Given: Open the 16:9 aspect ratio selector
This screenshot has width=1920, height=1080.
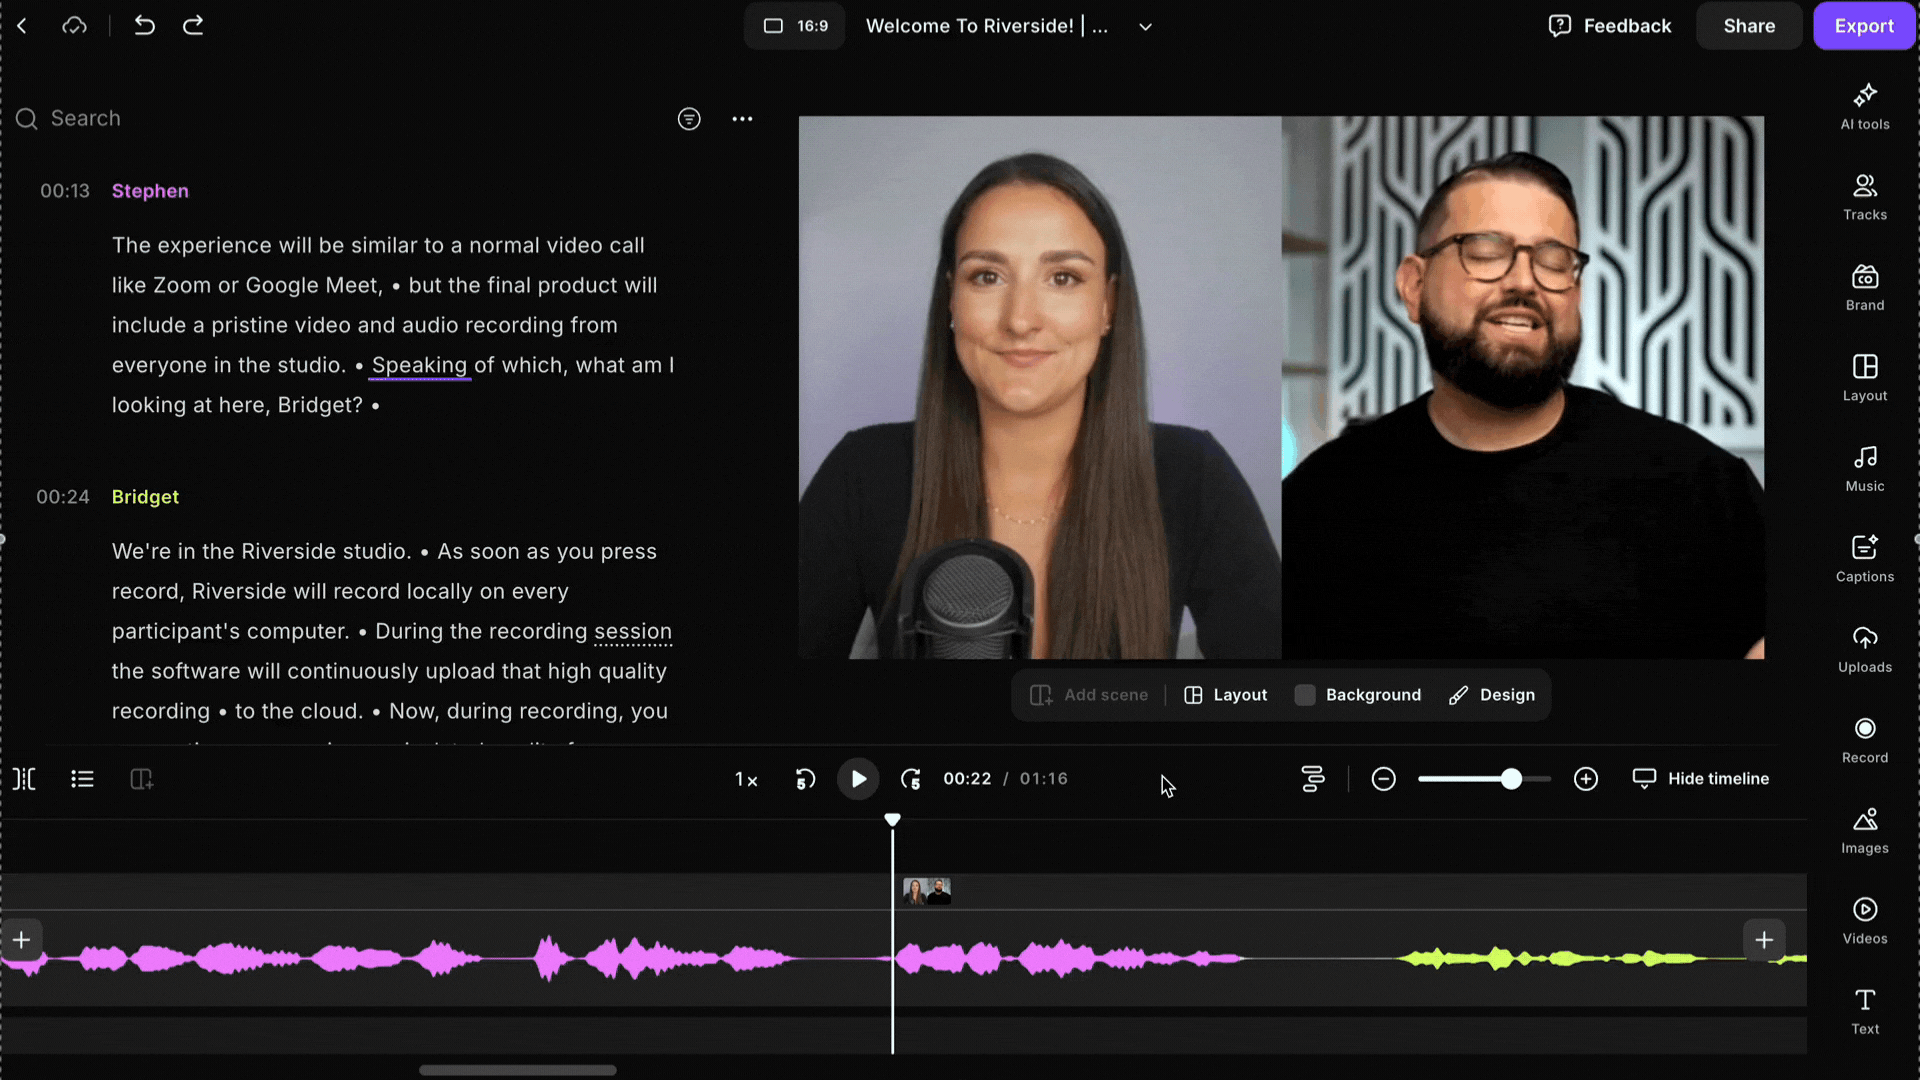Looking at the screenshot, I should 795,26.
